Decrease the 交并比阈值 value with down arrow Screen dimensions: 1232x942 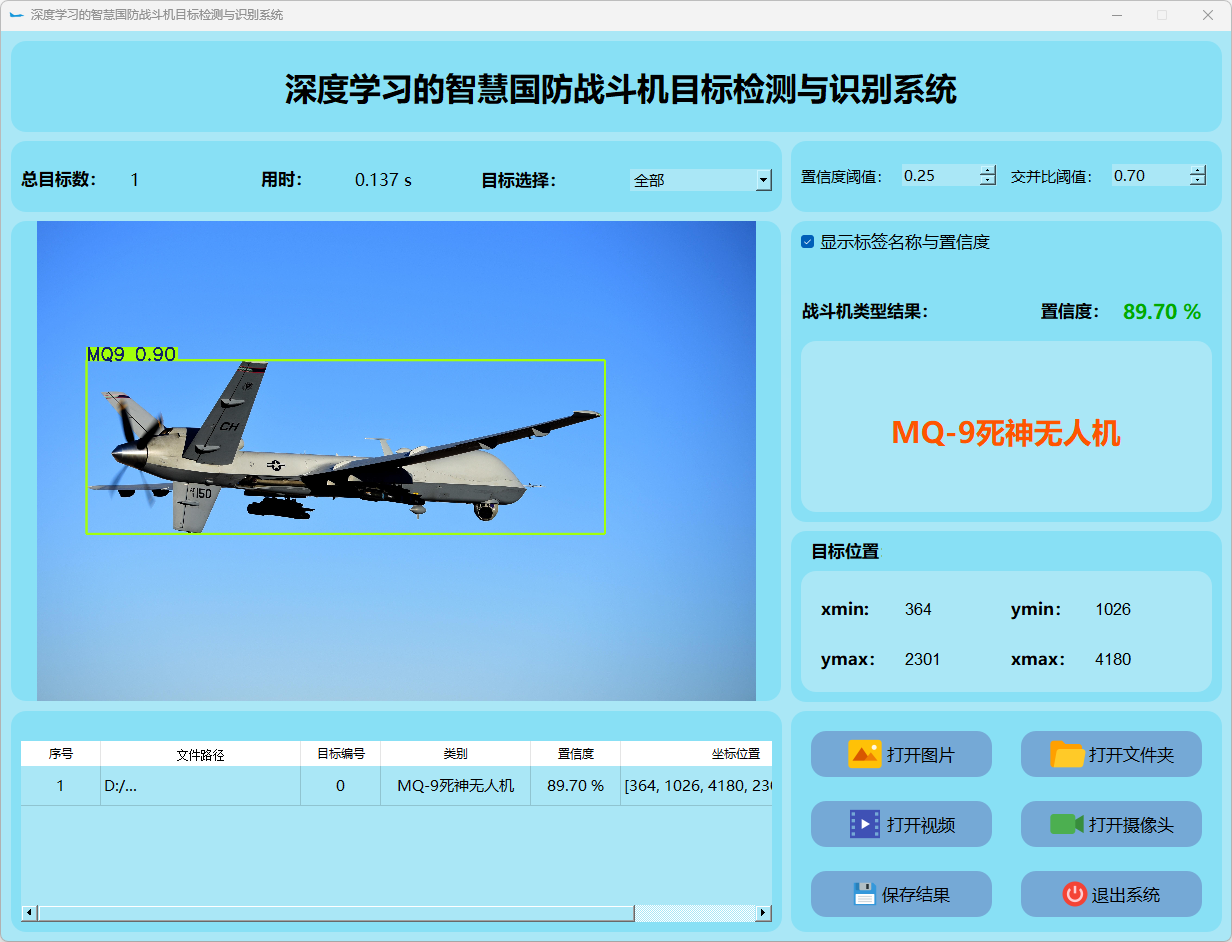[x=1198, y=181]
